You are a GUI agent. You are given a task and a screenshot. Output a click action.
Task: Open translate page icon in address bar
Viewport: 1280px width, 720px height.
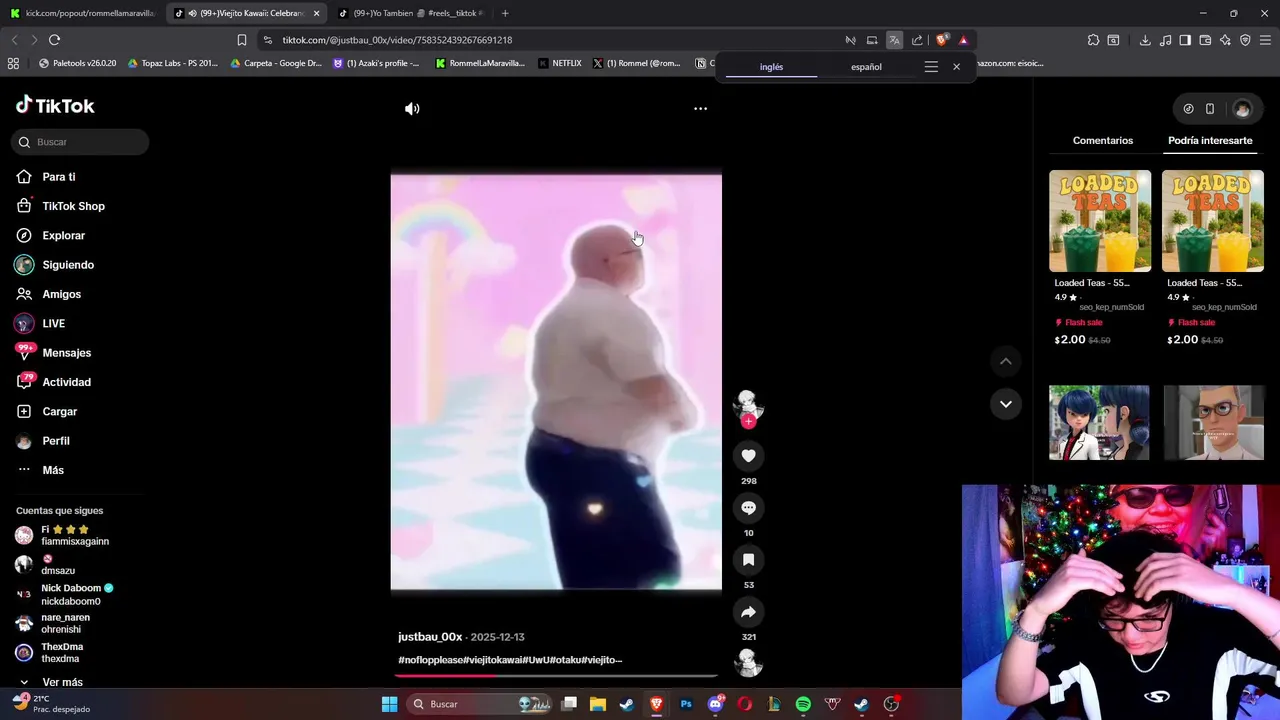point(894,40)
